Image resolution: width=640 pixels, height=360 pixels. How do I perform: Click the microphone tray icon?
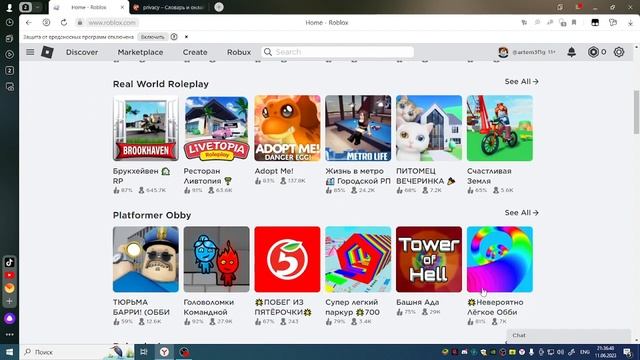click(x=531, y=352)
